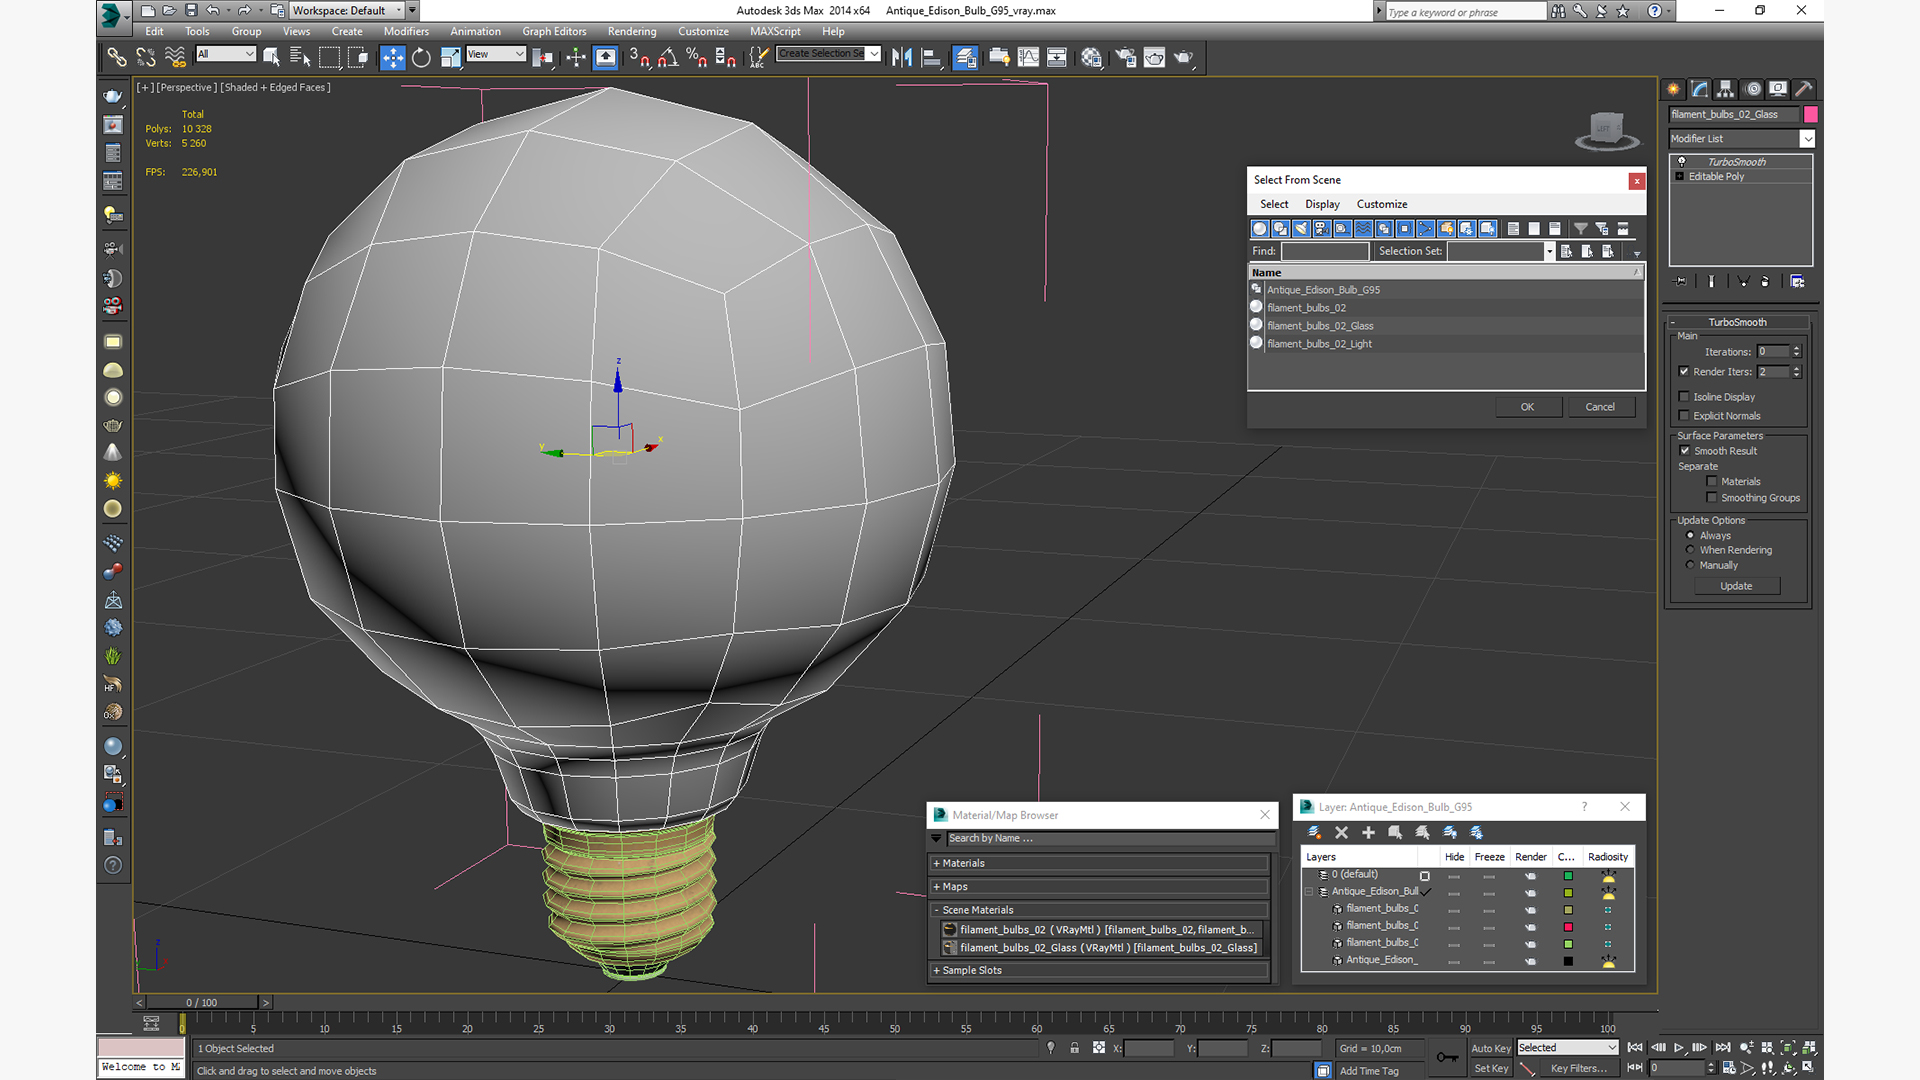Viewport: 1920px width, 1080px height.
Task: Click Delete Layer X icon in Layer dialog
Action: 1341,833
